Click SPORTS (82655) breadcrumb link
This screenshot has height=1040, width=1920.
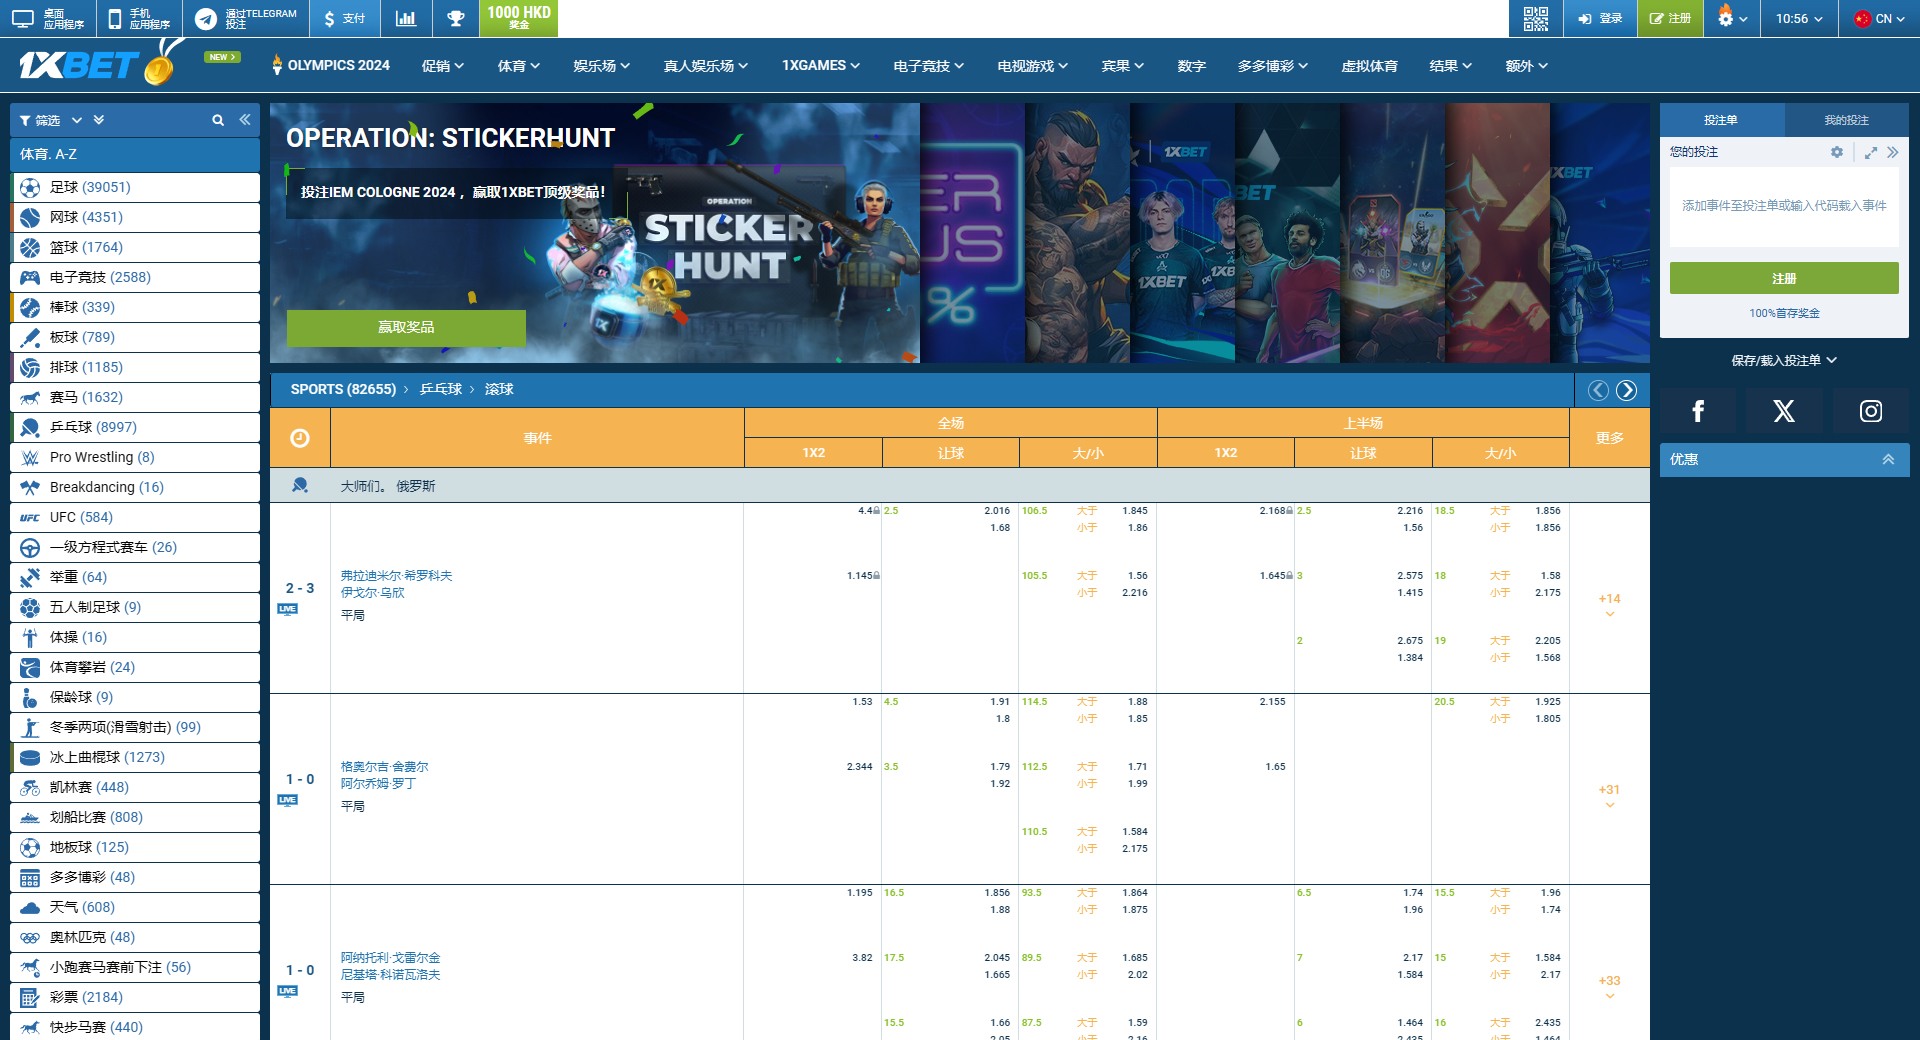[x=343, y=390]
